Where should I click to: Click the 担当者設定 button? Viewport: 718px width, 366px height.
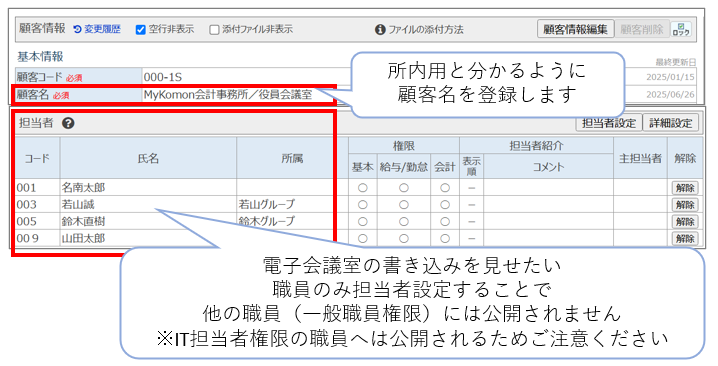609,123
